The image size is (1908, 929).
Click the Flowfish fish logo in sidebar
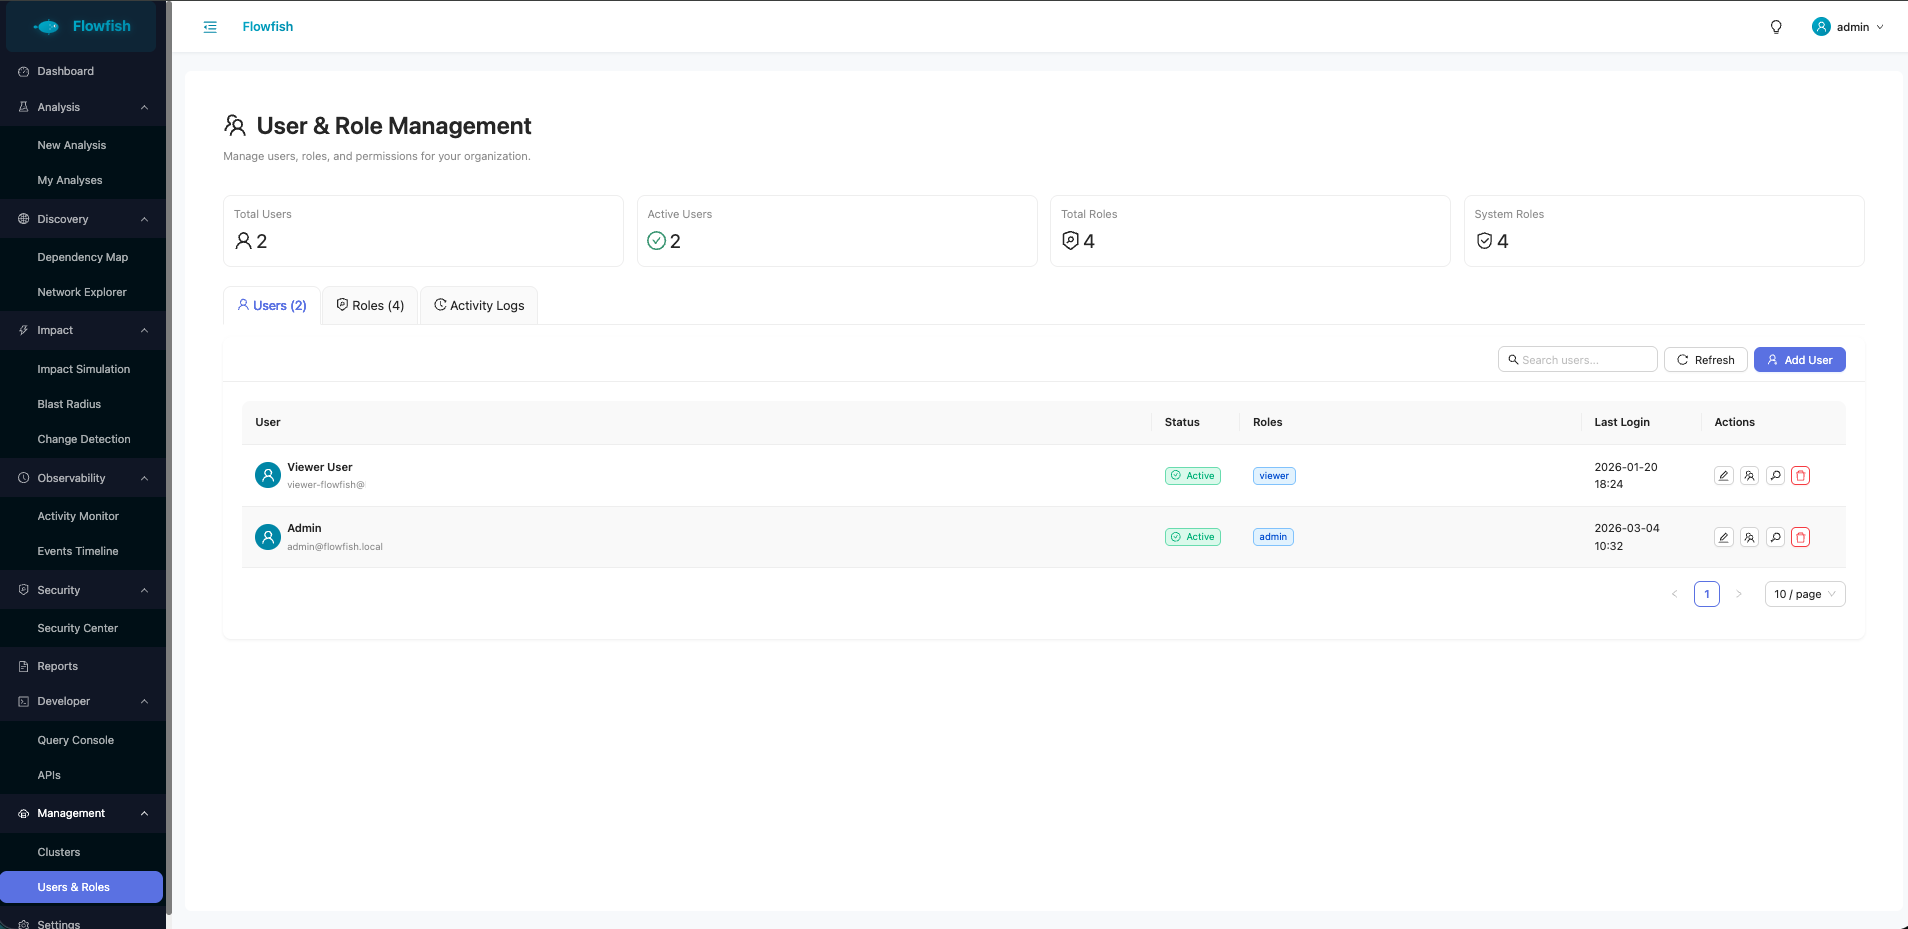point(46,27)
